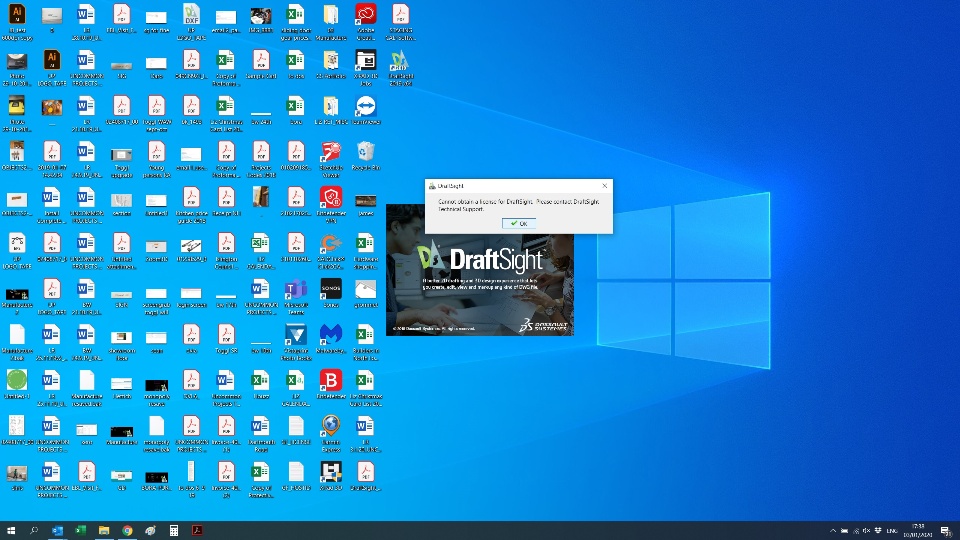Screen dimensions: 960x540
Task: Open Adobe Acrobat from the taskbar
Action: [x=197, y=530]
